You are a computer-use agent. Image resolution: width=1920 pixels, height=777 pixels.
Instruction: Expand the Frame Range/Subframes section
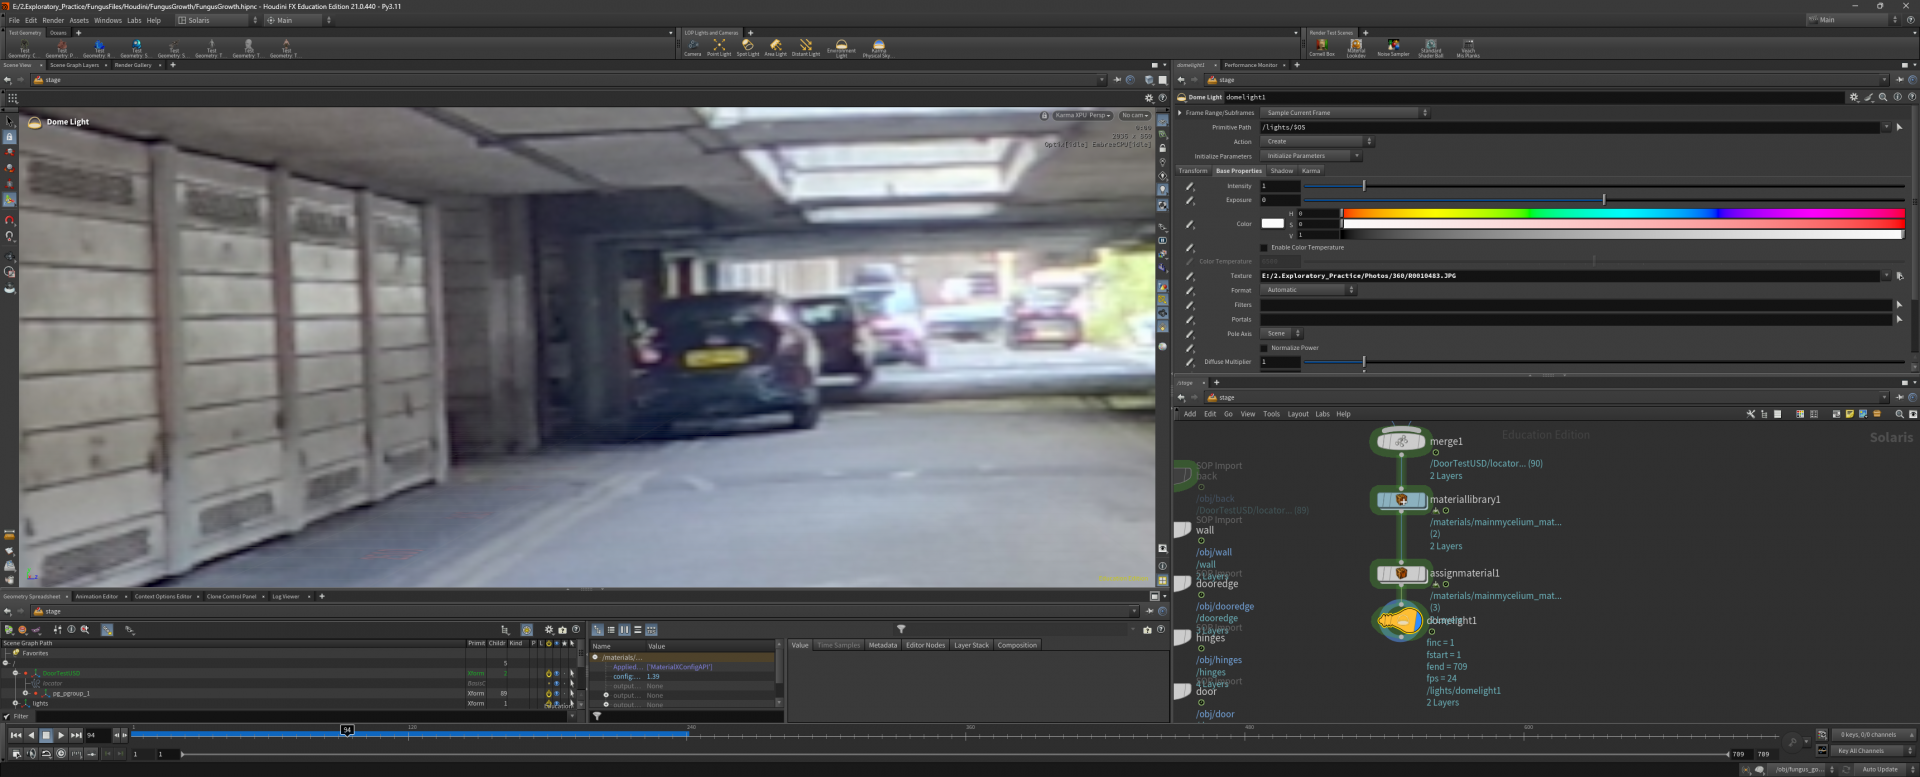[1180, 113]
